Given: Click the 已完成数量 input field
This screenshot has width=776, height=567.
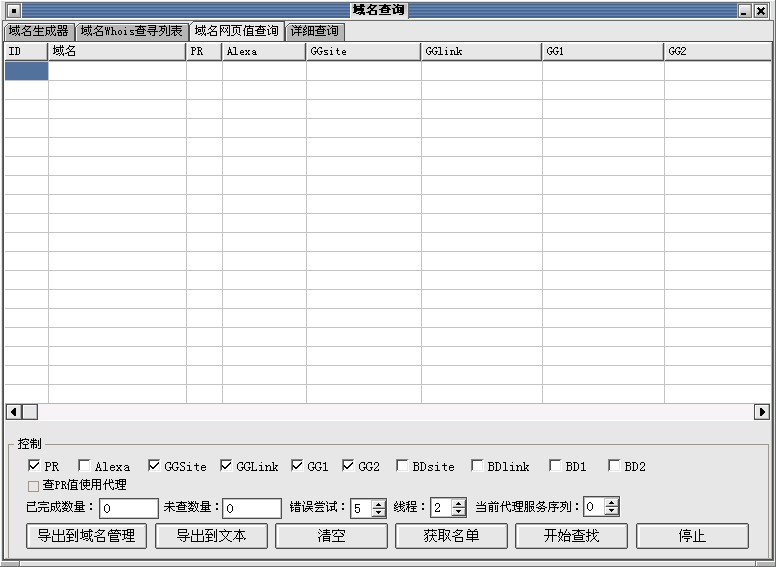Looking at the screenshot, I should 128,508.
